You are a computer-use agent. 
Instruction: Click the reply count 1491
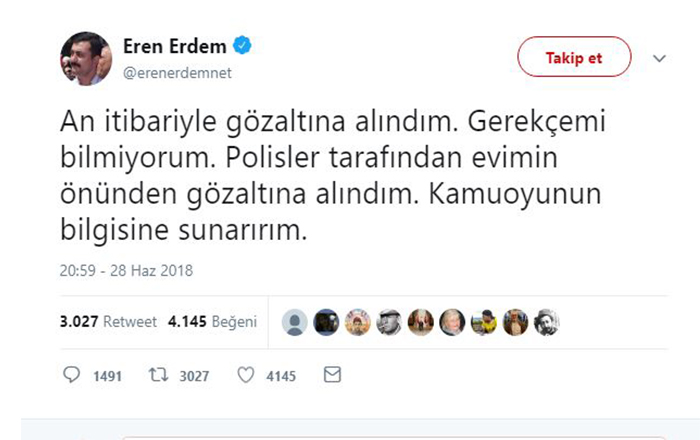pos(104,376)
